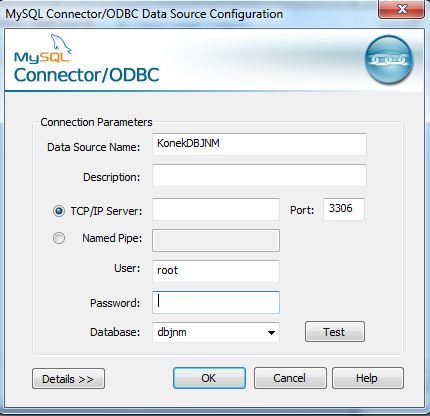
Task: Open the Database dropdown arrow
Action: [271, 332]
